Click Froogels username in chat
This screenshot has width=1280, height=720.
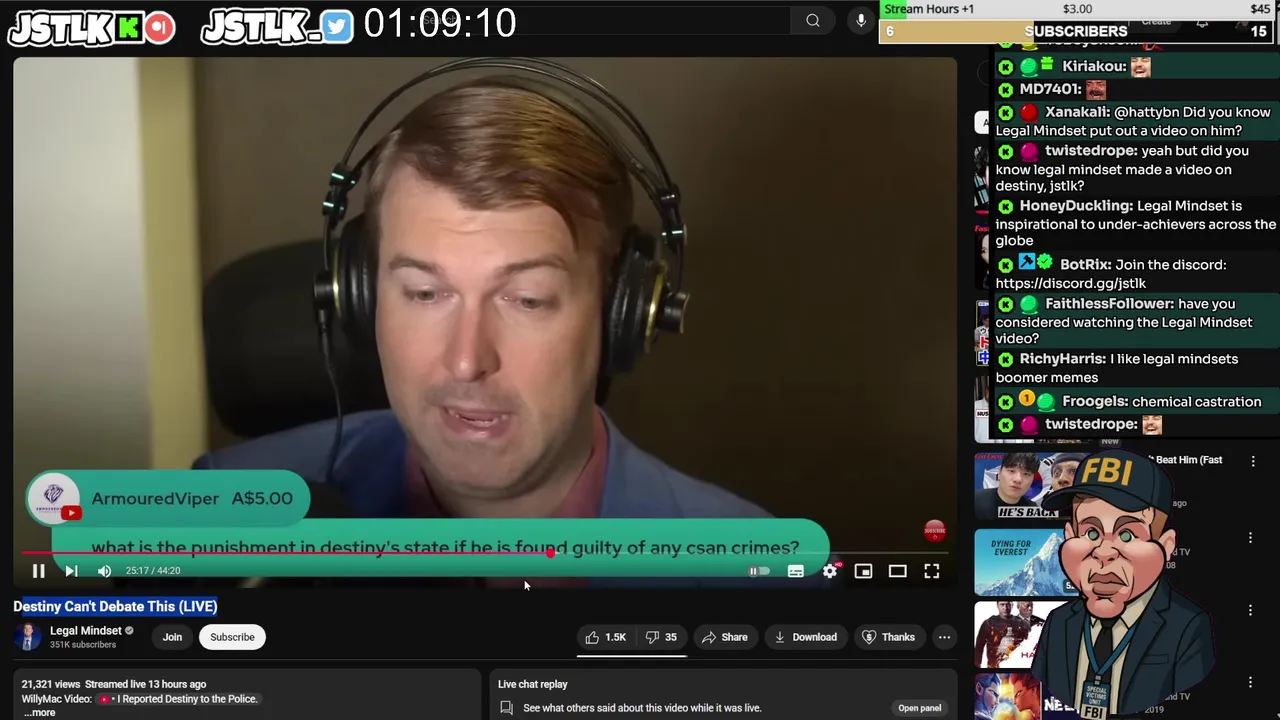1095,401
